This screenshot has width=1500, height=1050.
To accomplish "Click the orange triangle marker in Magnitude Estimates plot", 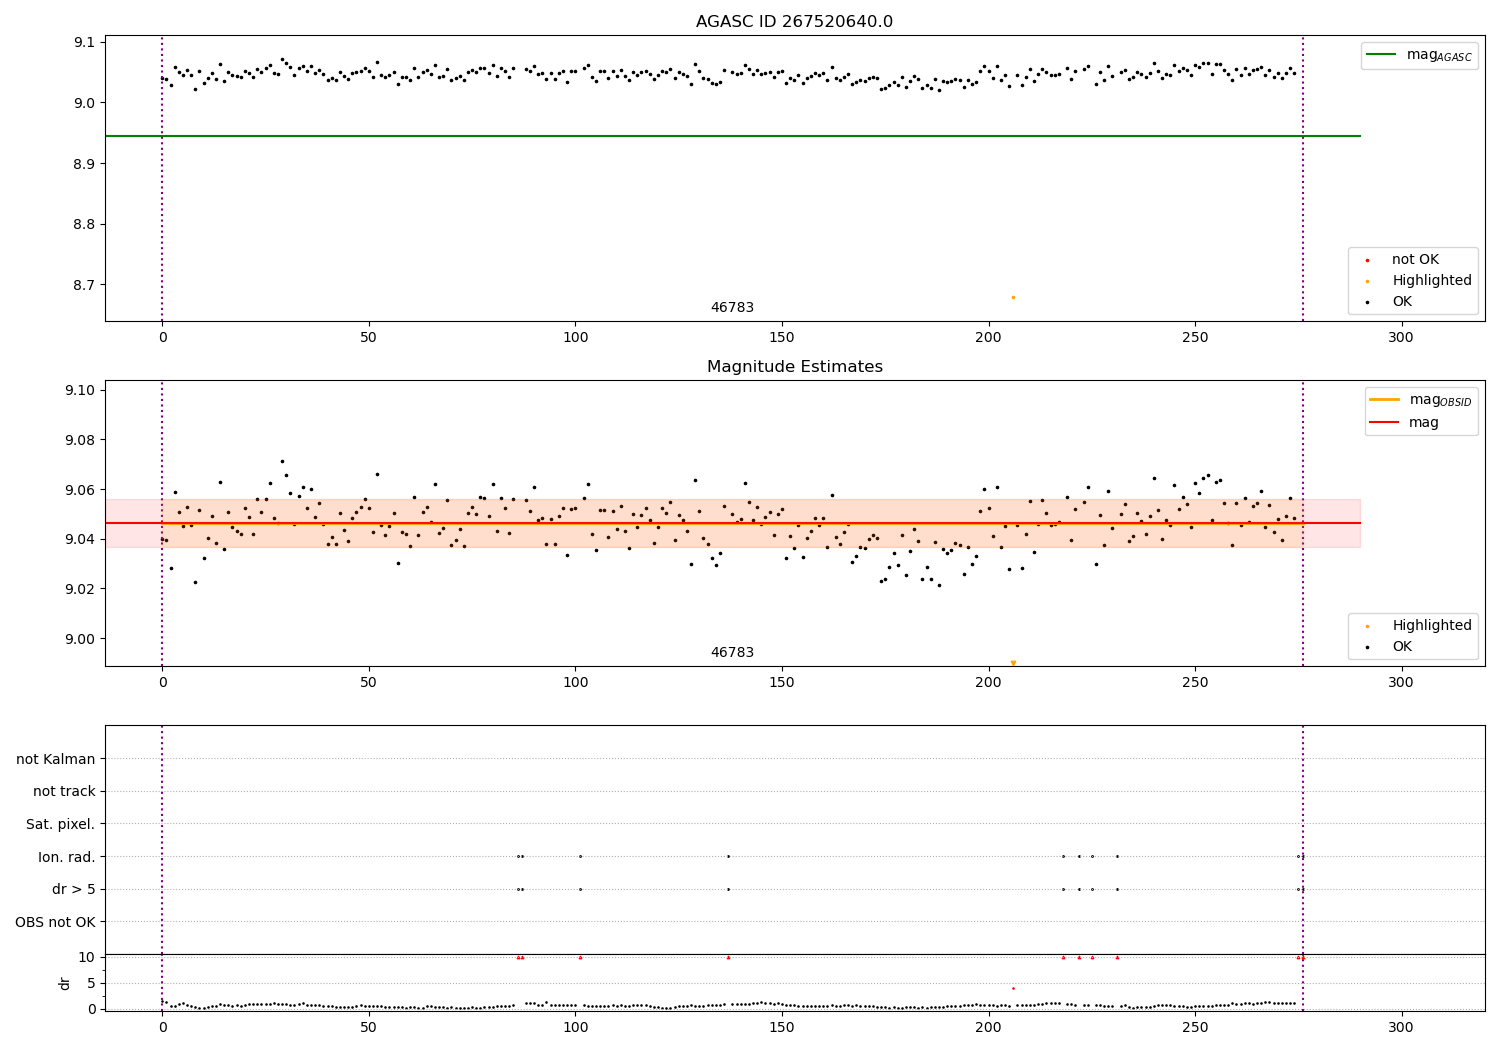I will (1013, 662).
